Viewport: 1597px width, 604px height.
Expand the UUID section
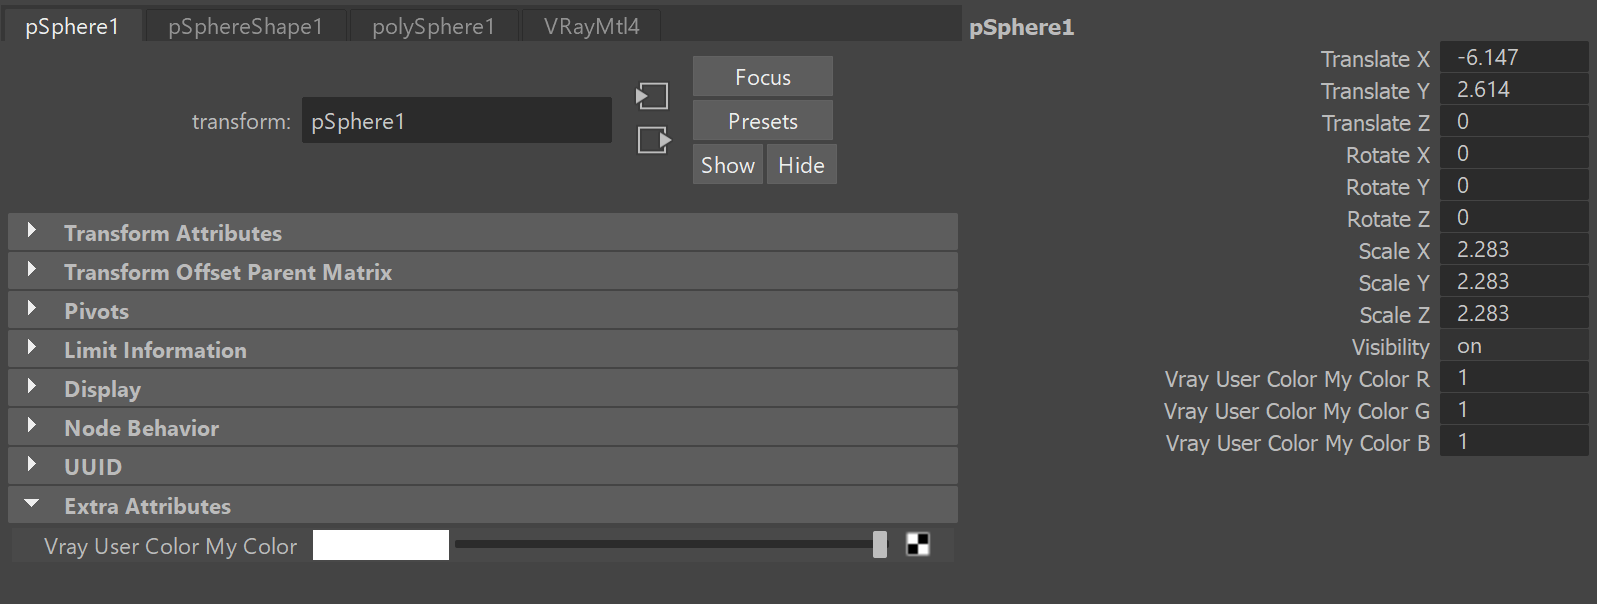(483, 466)
